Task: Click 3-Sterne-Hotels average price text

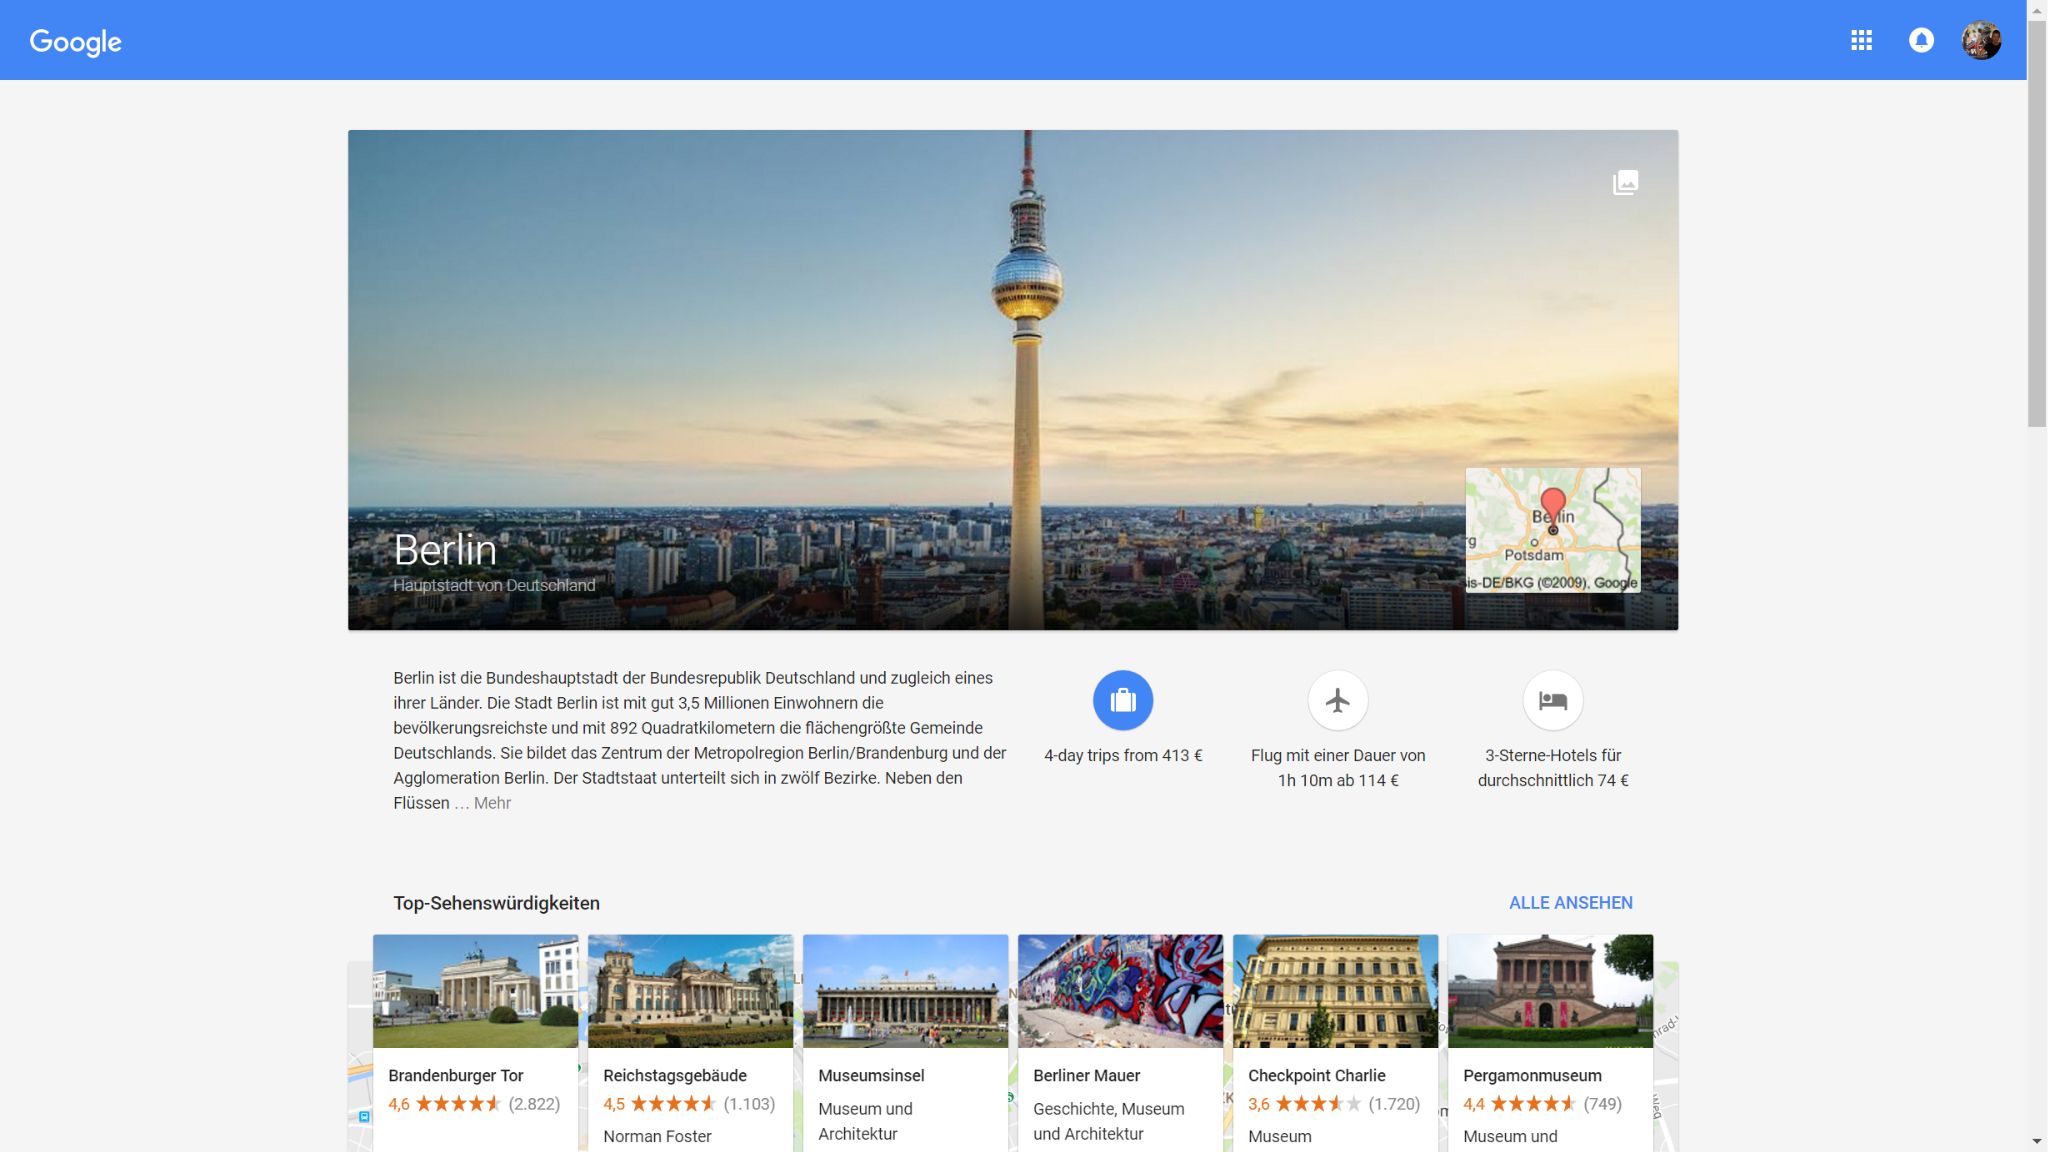Action: 1552,768
